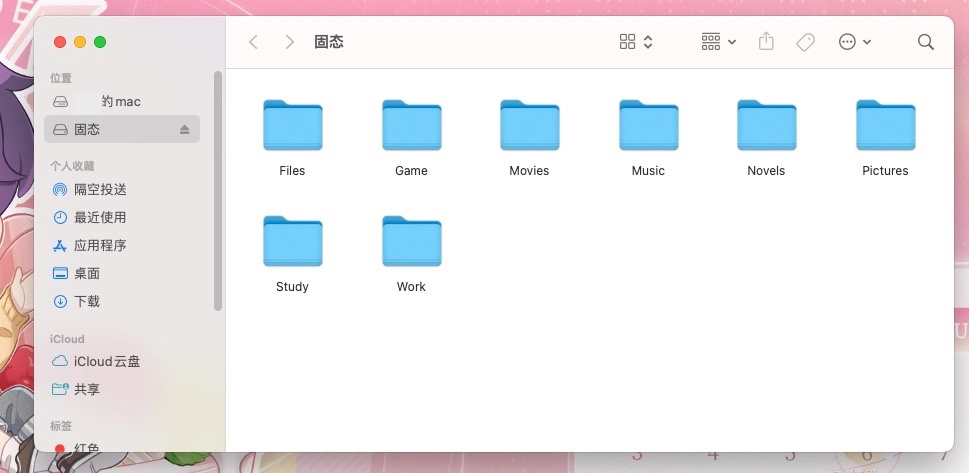Click the red tag color dot

(x=60, y=449)
